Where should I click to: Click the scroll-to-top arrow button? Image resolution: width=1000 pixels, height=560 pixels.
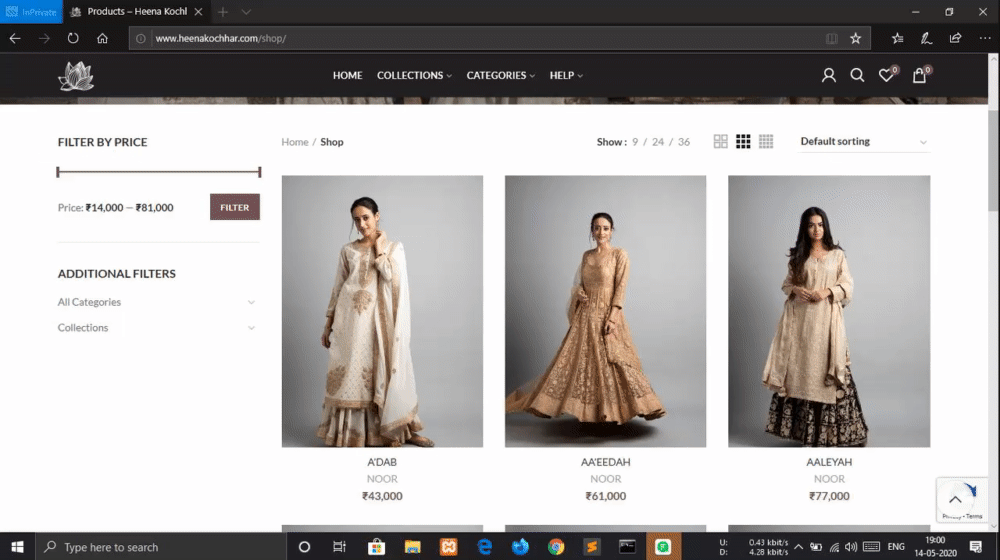955,499
